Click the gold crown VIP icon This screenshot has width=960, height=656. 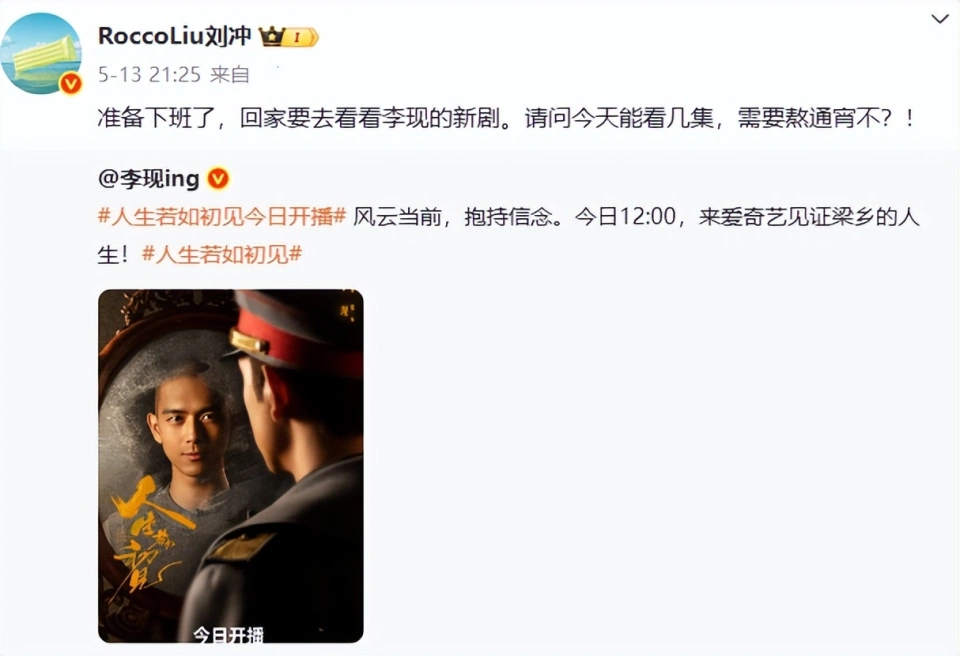[x=272, y=37]
